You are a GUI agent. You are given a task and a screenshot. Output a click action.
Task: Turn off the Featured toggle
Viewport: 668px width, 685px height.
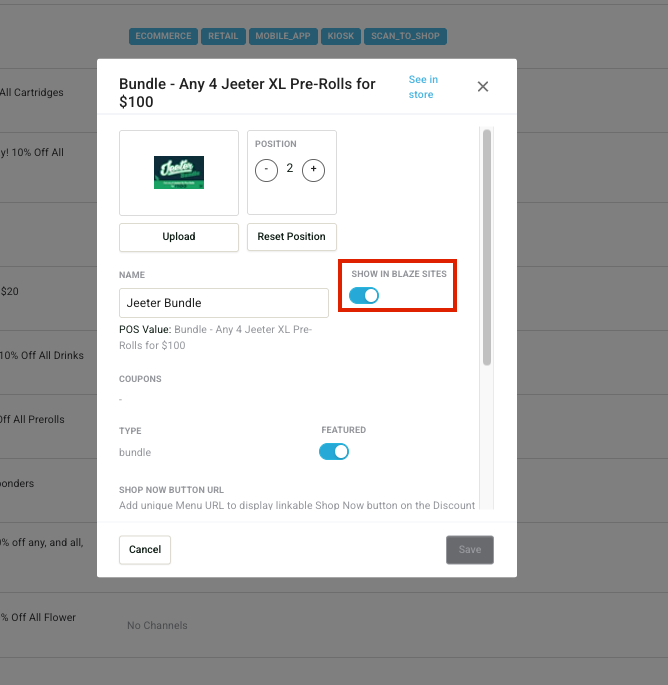click(334, 452)
